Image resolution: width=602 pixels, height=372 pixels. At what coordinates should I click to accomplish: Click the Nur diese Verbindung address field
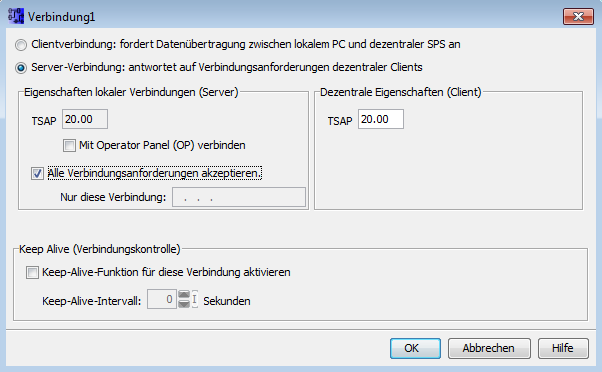tap(239, 197)
